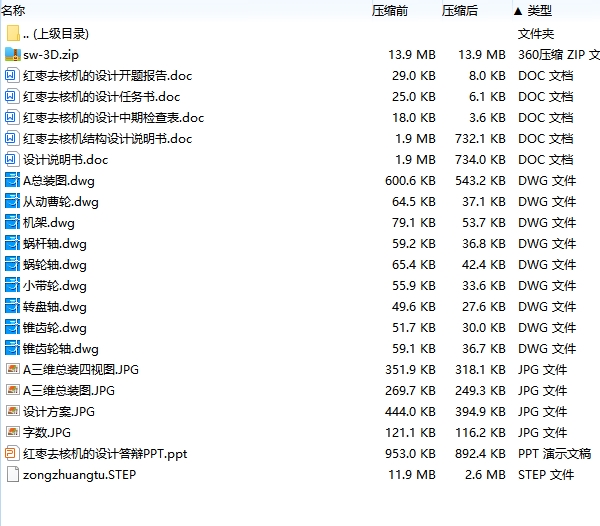Click the 360压缩 ZIP type cell
The height and width of the screenshot is (526, 600).
[x=559, y=55]
